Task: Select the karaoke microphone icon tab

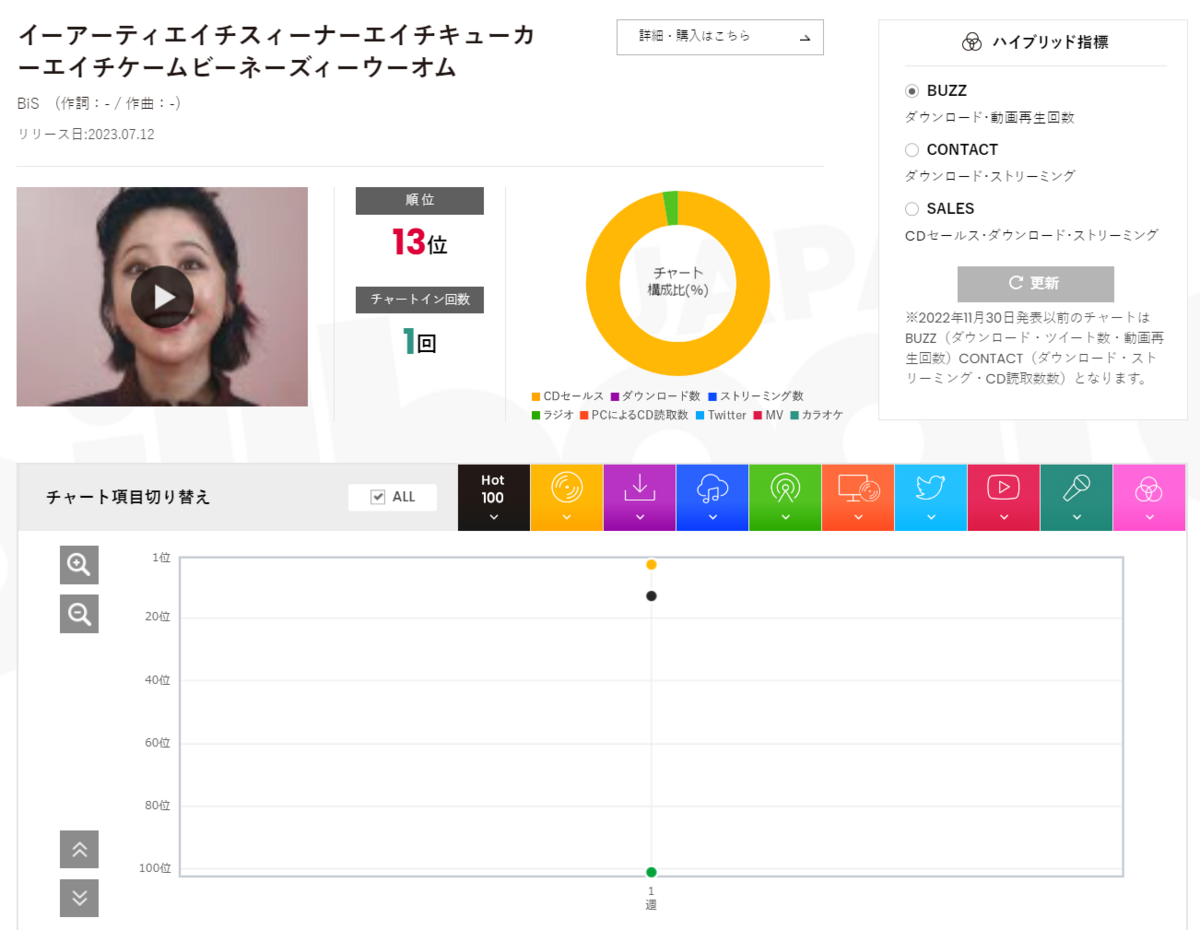Action: tap(1076, 497)
